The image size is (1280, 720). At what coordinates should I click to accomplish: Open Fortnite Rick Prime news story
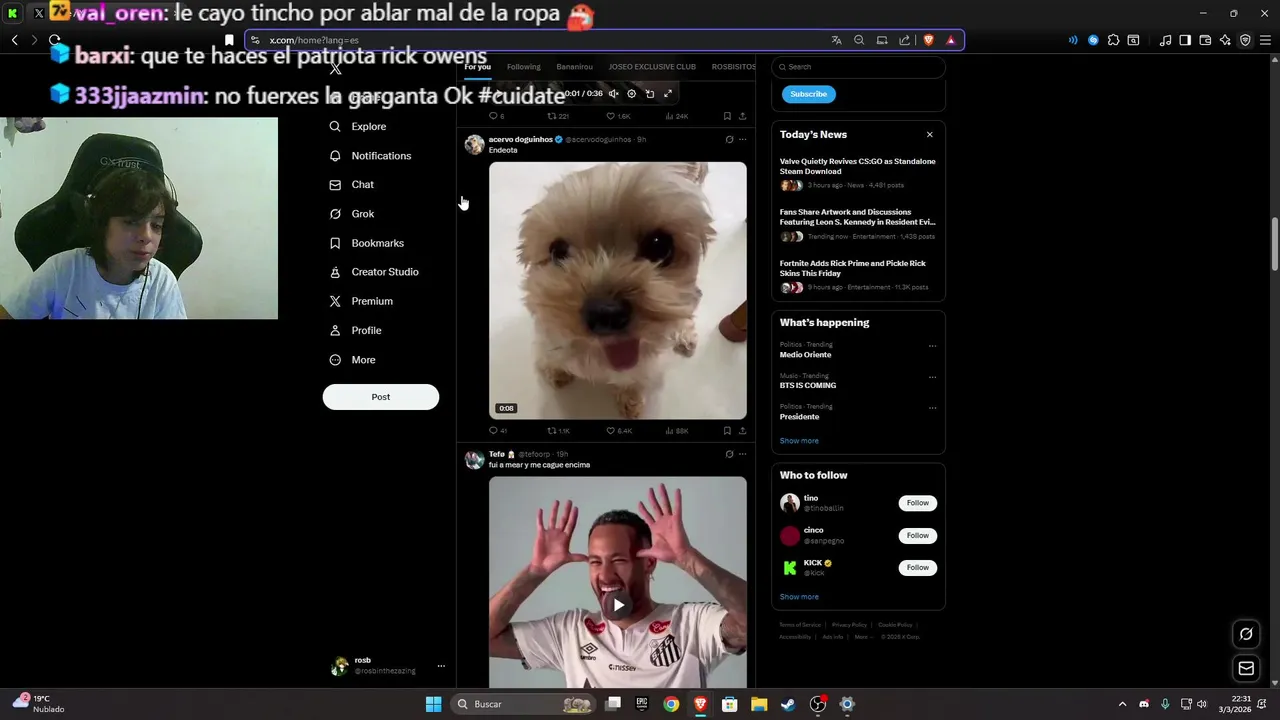858,275
